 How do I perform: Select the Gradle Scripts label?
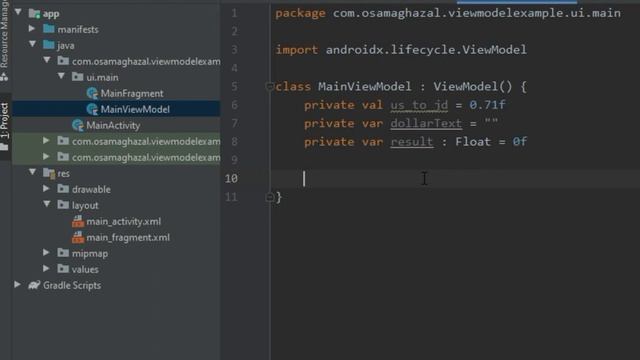point(72,285)
